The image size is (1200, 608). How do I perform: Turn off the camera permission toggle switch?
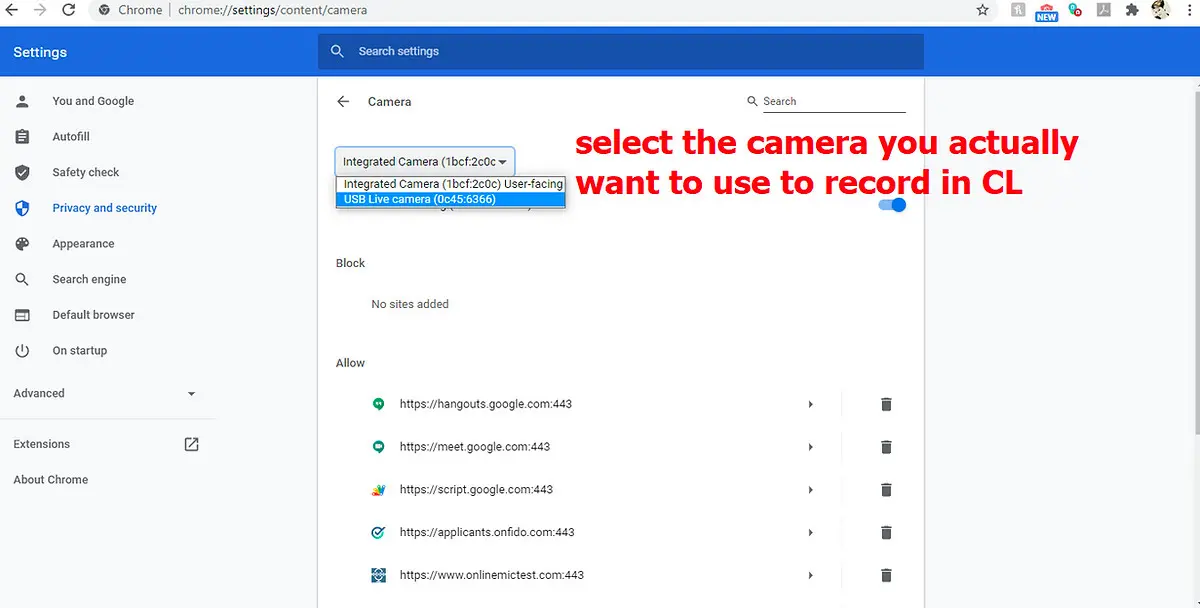click(x=891, y=204)
